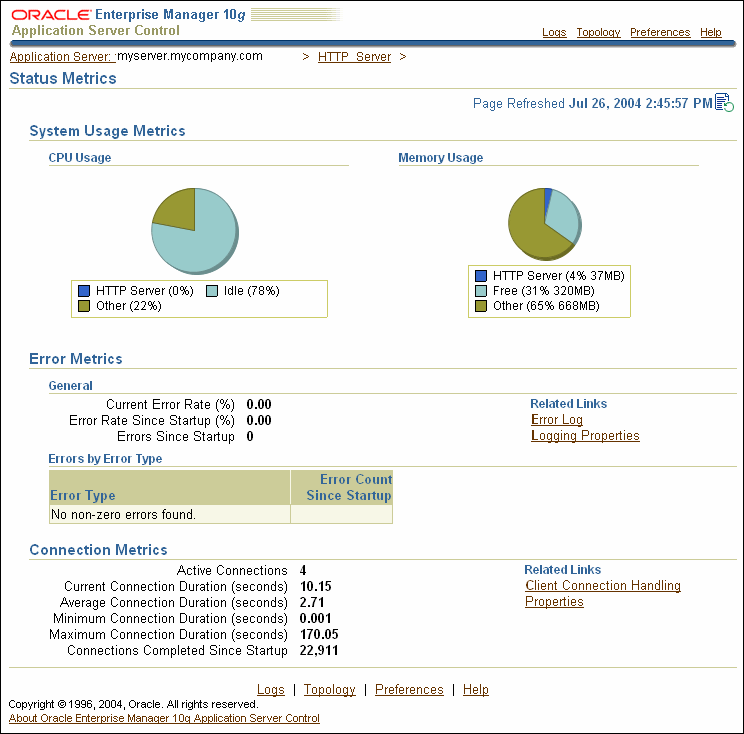Click the Connection Metrics section heading
This screenshot has width=744, height=734.
(x=98, y=550)
